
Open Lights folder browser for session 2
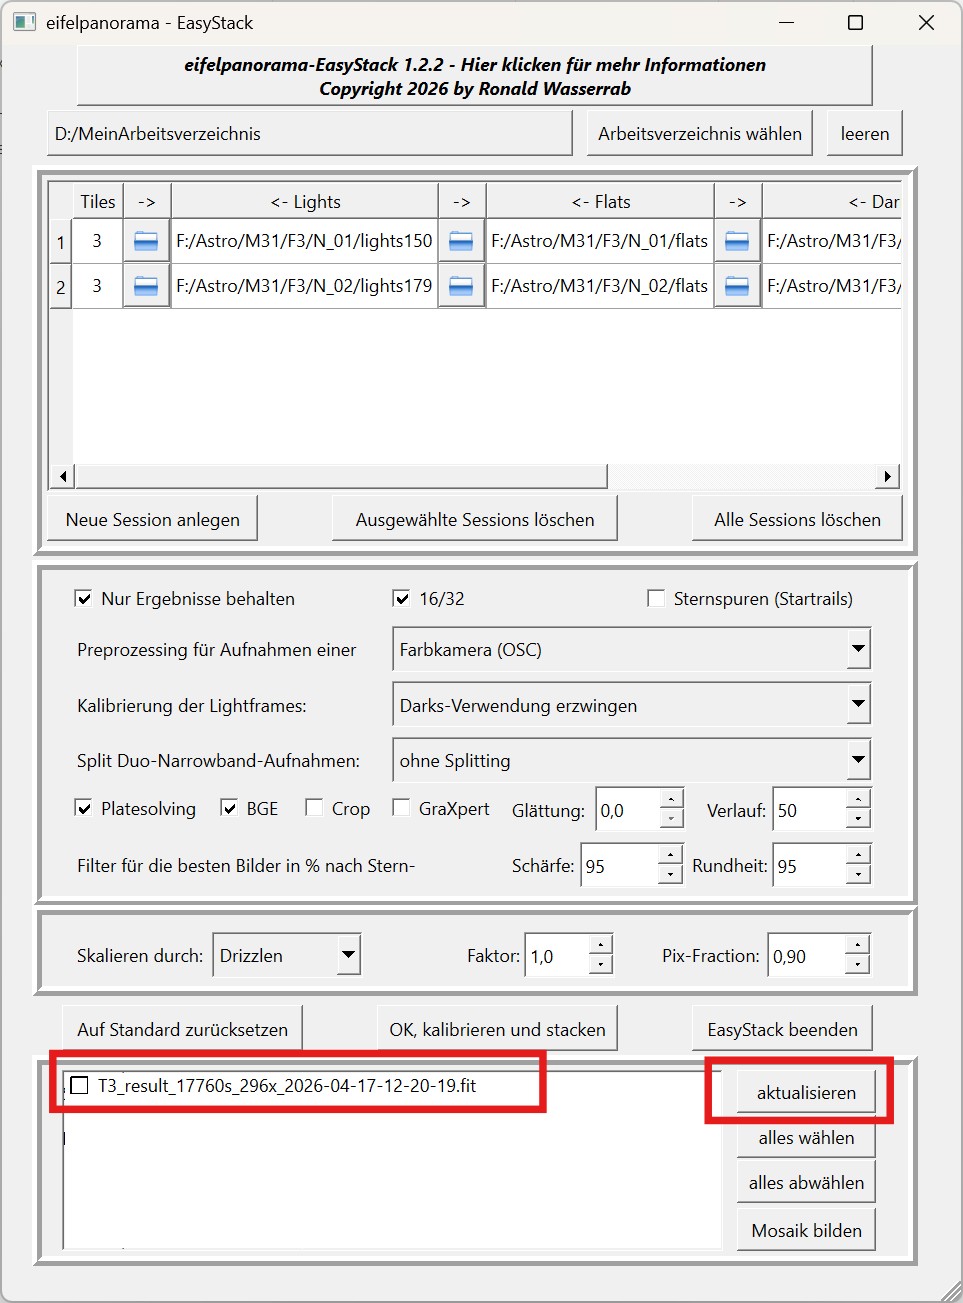pyautogui.click(x=146, y=286)
